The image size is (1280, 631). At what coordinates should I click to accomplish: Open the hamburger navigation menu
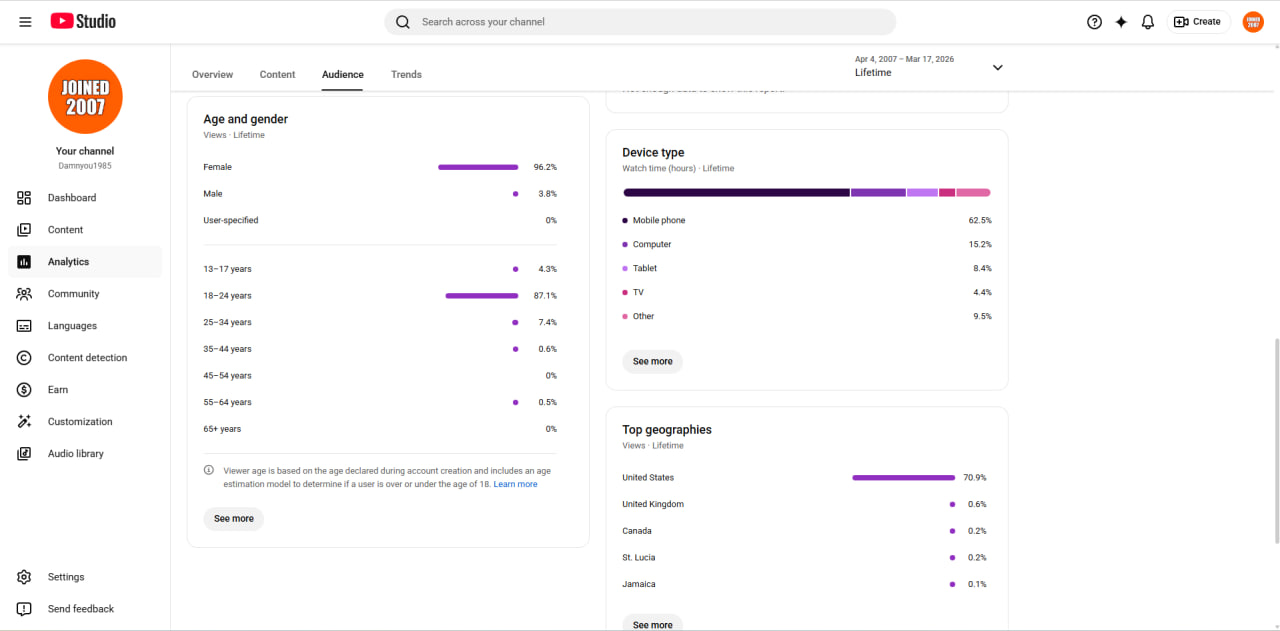coord(25,22)
